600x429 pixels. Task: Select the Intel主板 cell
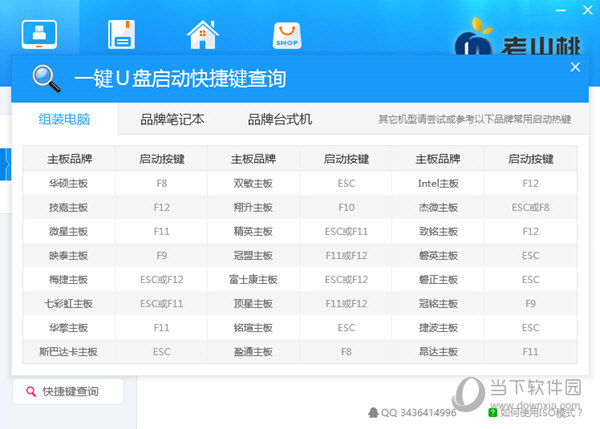tap(438, 183)
